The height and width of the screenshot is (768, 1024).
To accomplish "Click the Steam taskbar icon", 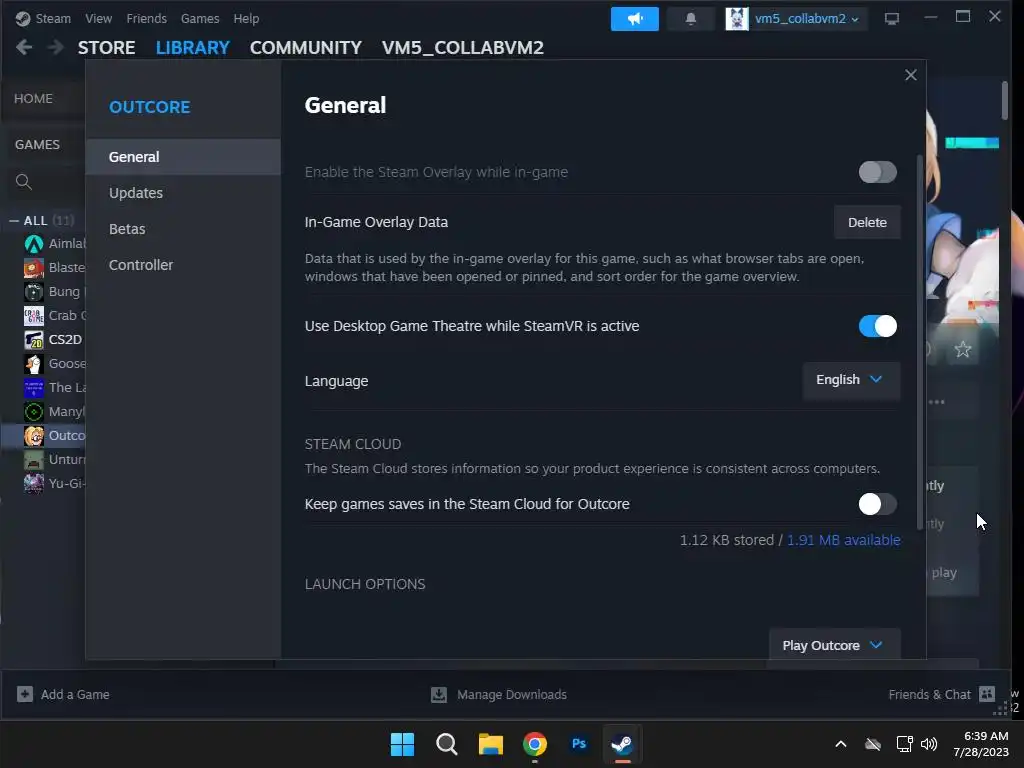I will click(622, 744).
